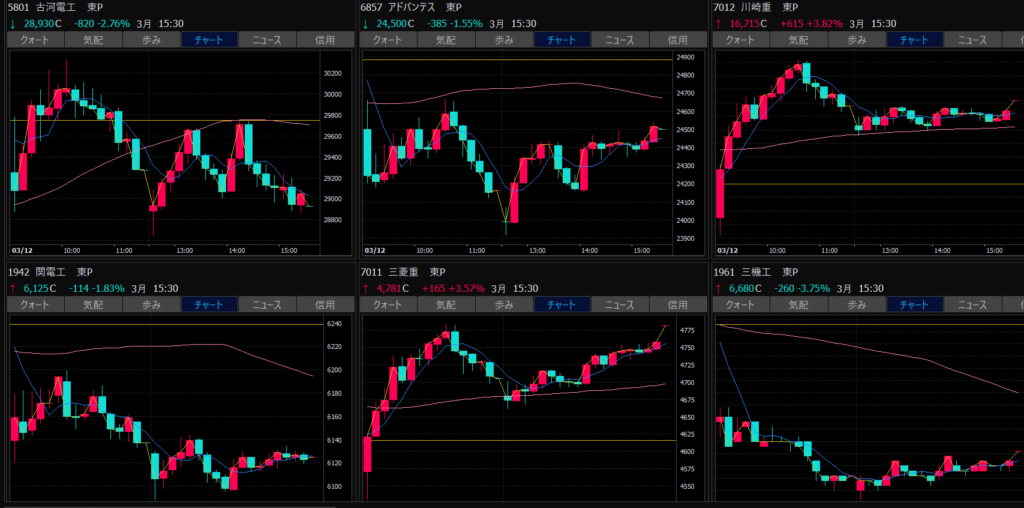Click the up arrow next to 4,781
Viewport: 1024px width, 508px height.
point(365,288)
